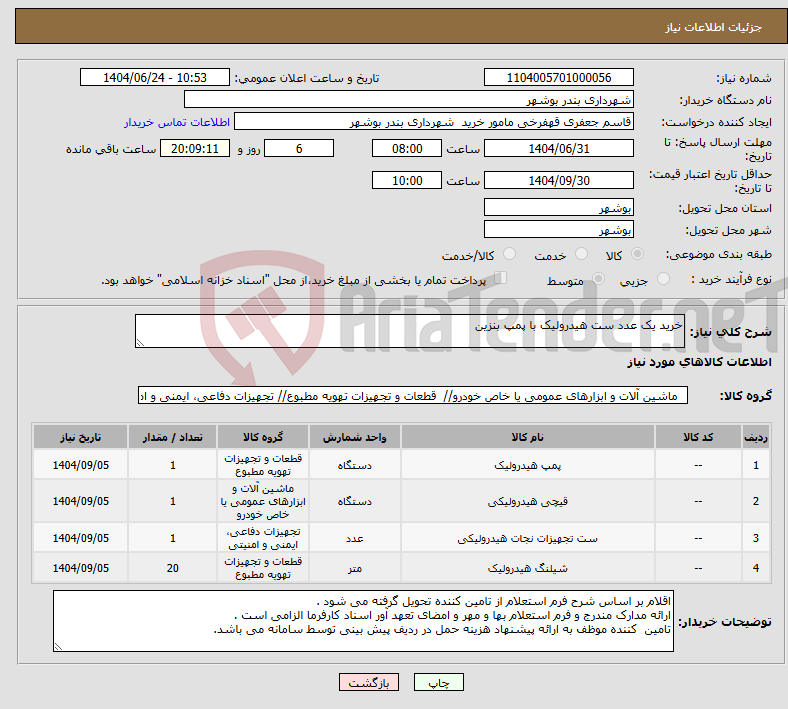Viewport: 788px width, 709px height.
Task: Click the شماره نیاز field 1104005701000056
Action: (x=559, y=78)
